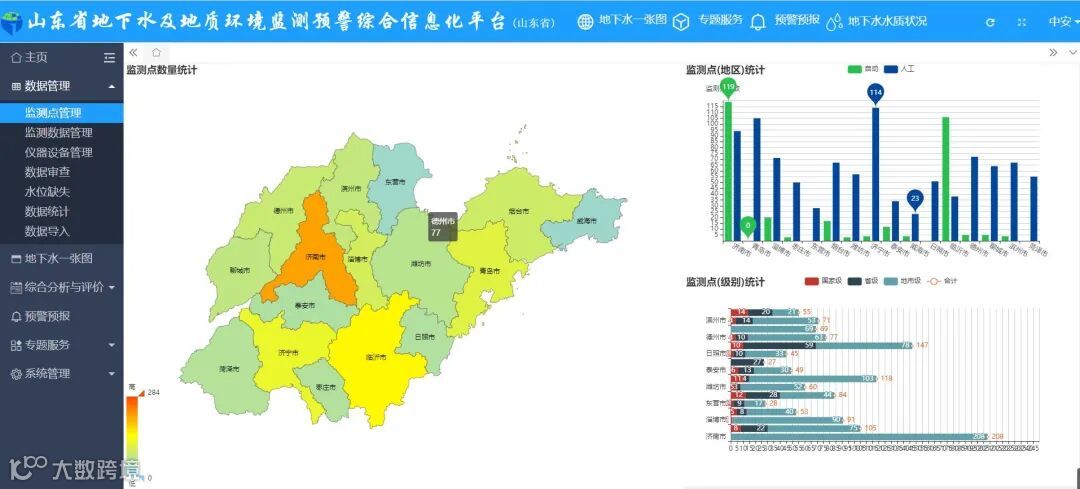Click the bell icon beside sidebar 预警预报
The width and height of the screenshot is (1080, 489).
click(x=17, y=317)
